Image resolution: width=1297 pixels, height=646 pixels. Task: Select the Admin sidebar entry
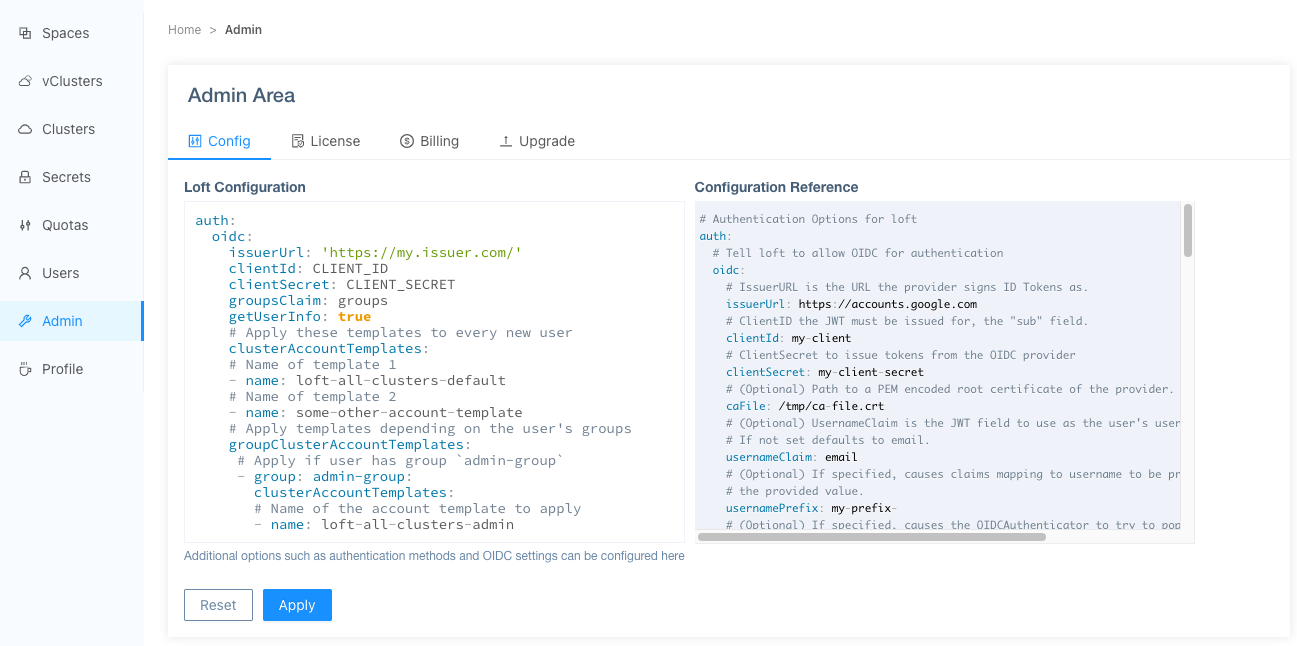[71, 321]
